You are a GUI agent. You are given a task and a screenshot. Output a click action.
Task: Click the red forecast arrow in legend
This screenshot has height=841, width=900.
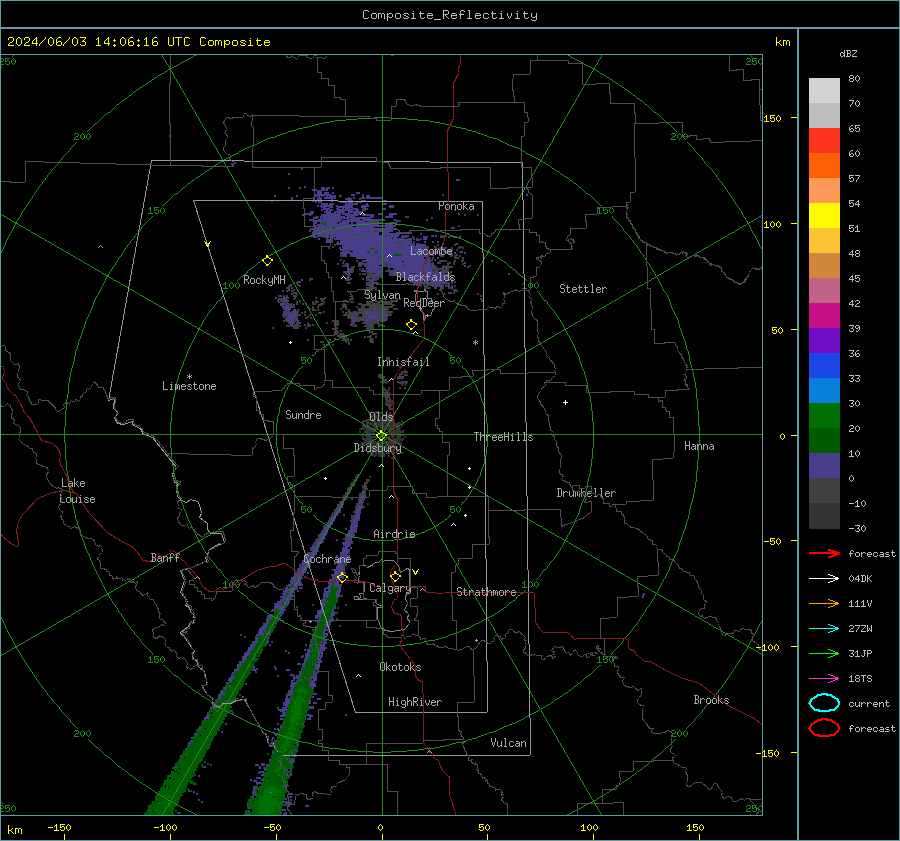[824, 553]
